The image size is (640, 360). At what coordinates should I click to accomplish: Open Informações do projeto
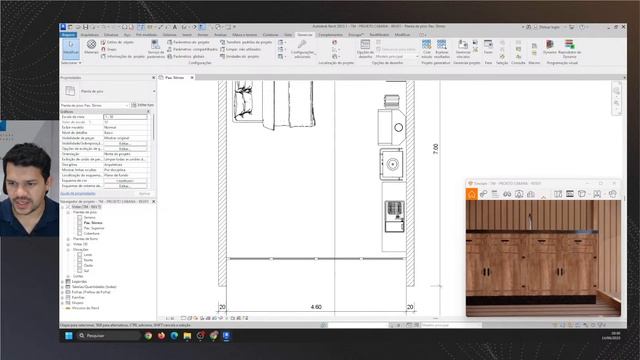click(x=123, y=56)
